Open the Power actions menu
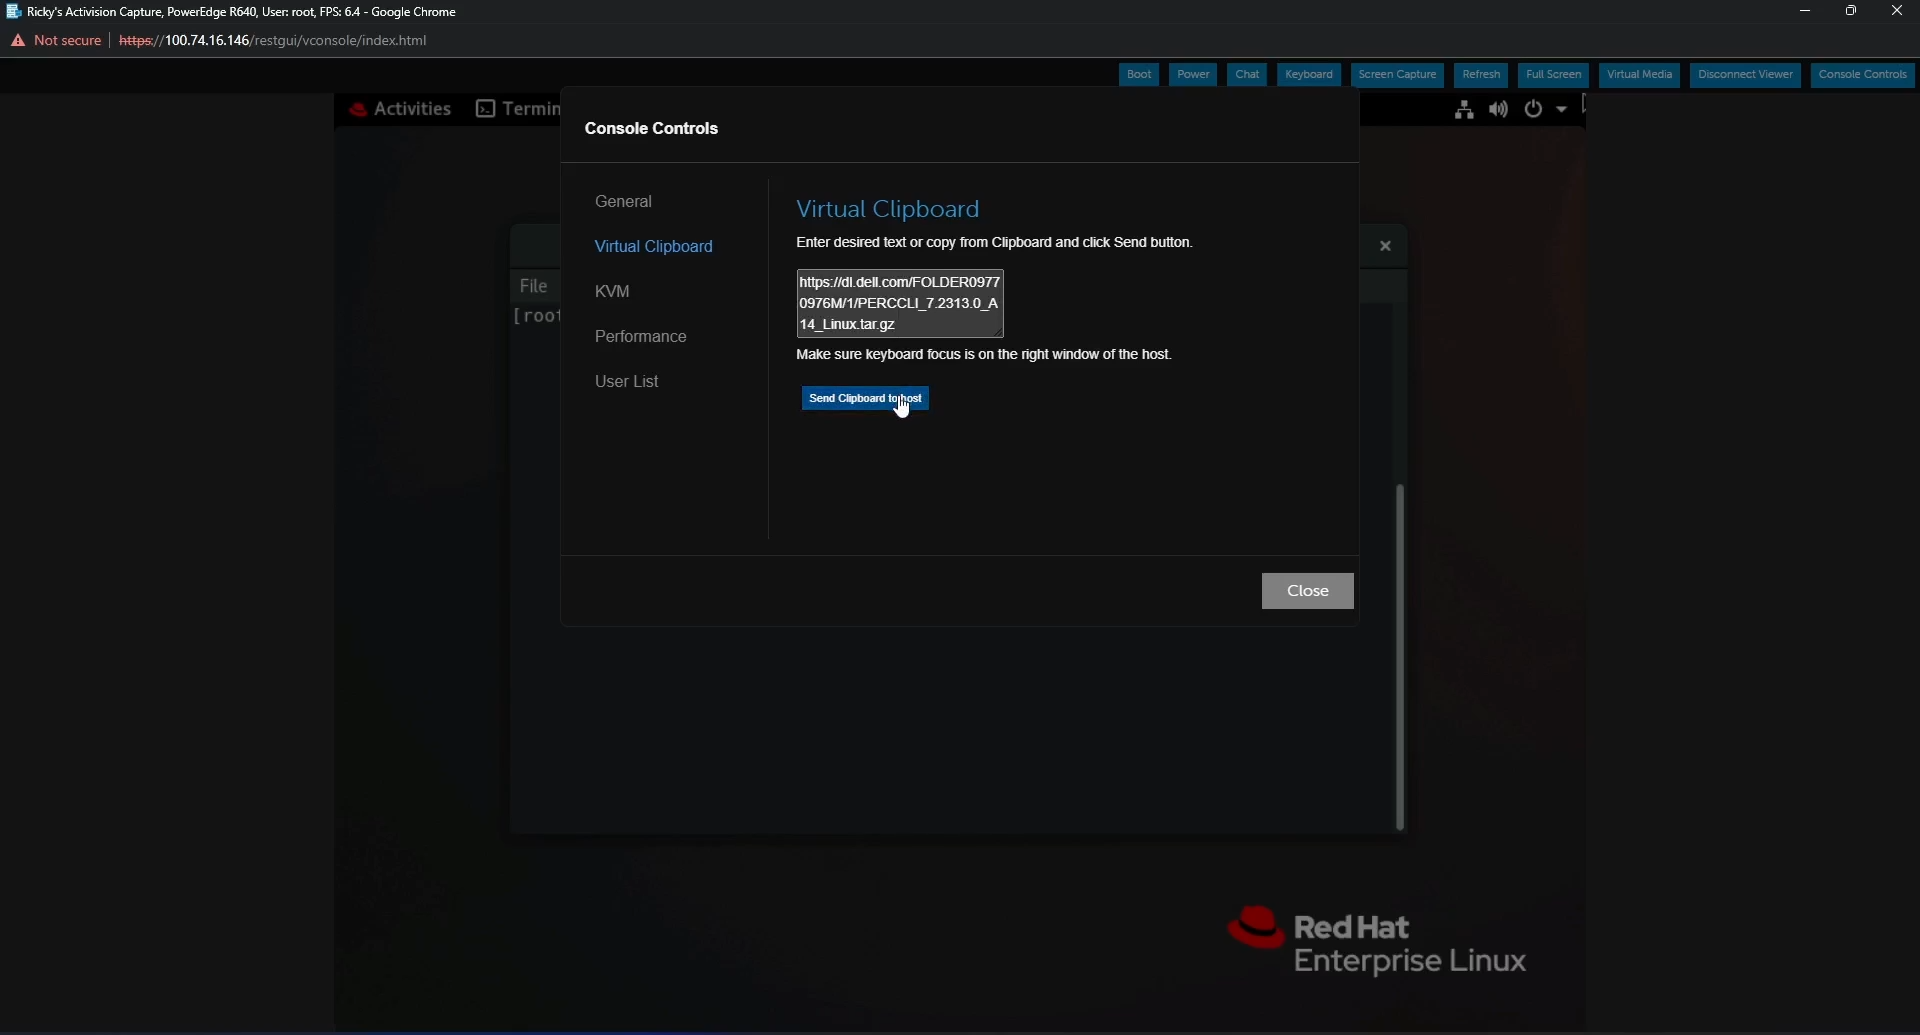This screenshot has height=1035, width=1920. click(1193, 74)
